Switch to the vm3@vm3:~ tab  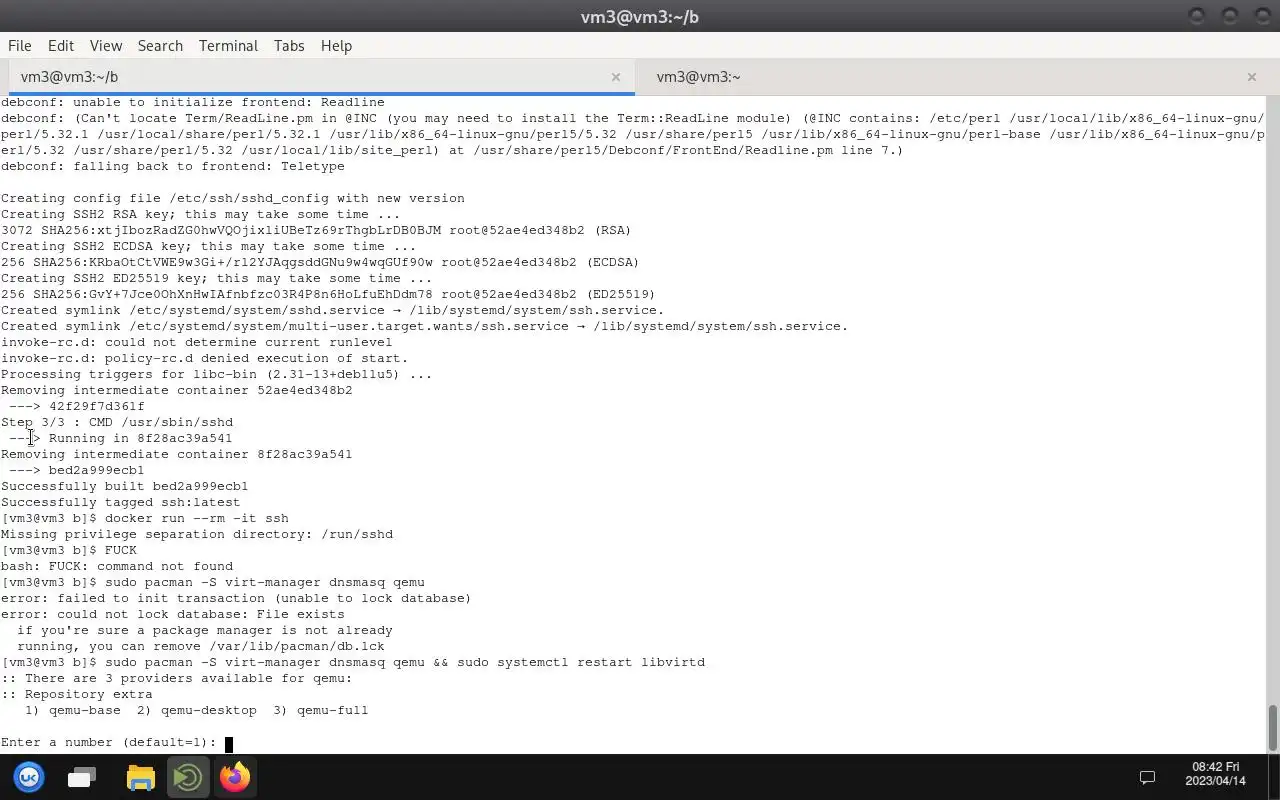953,77
